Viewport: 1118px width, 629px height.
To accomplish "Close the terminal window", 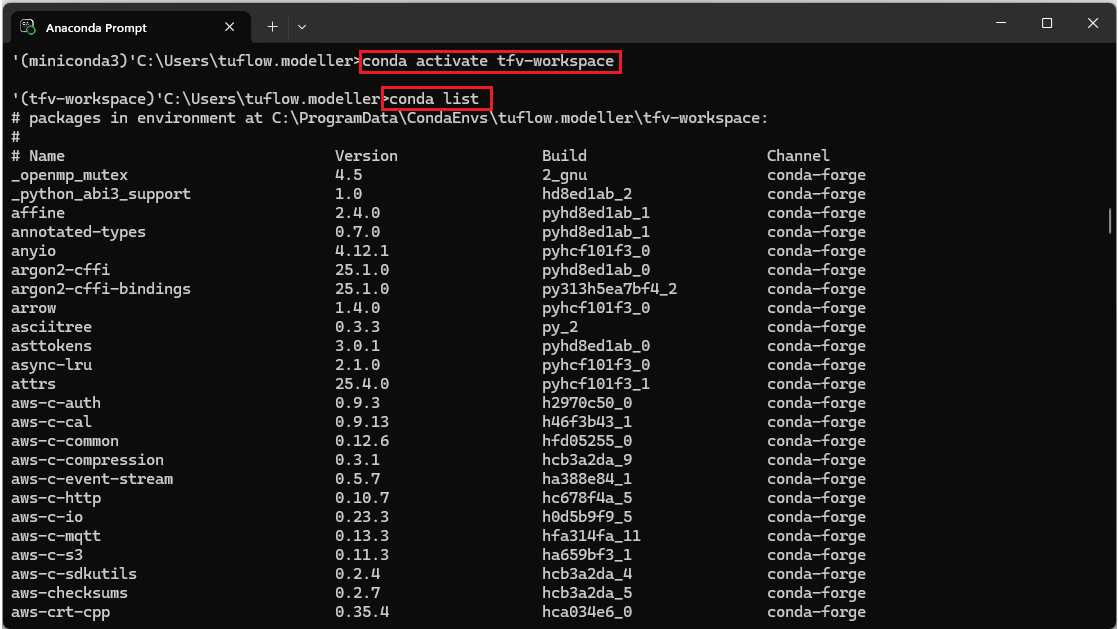I will pos(1092,23).
